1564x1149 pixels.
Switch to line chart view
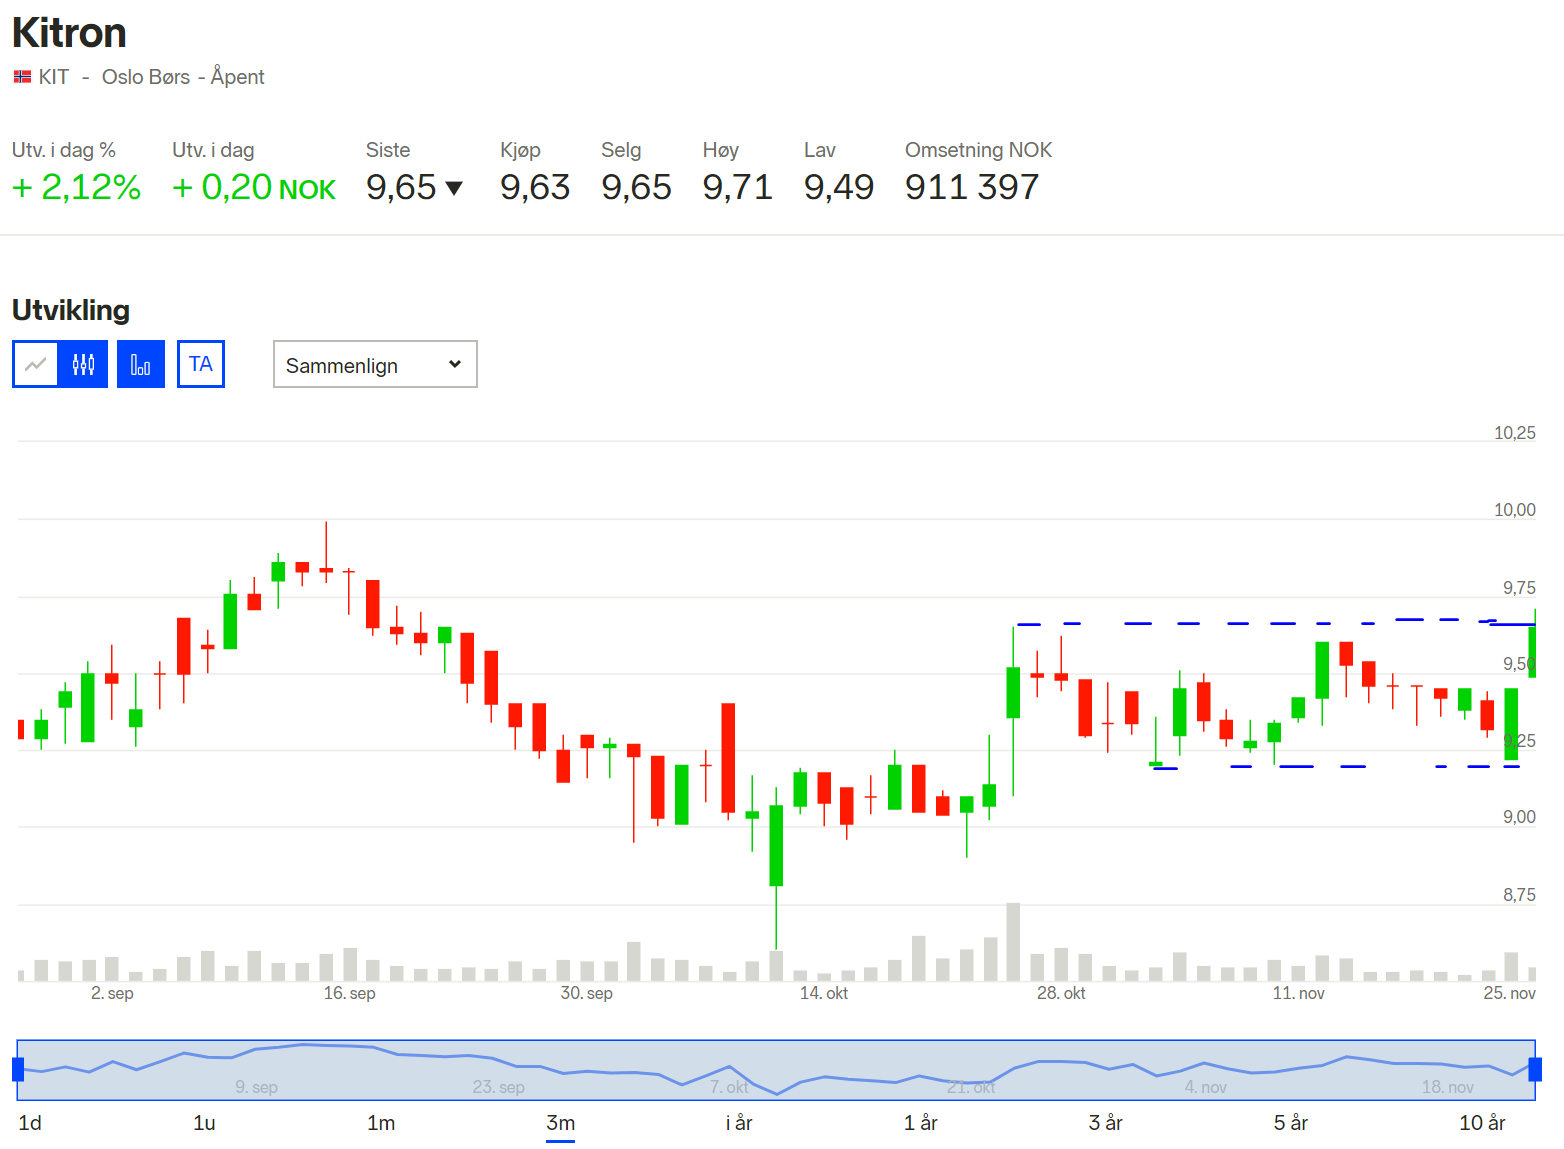[x=36, y=364]
